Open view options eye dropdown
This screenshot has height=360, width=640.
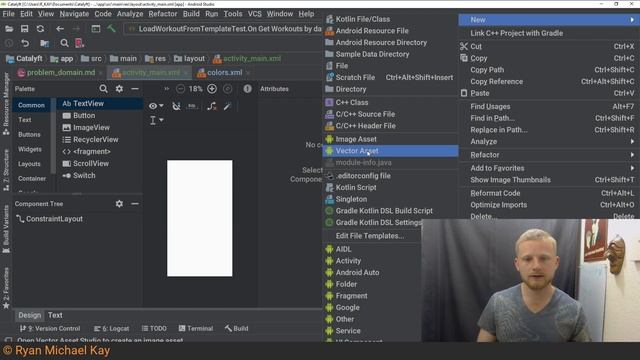[156, 106]
